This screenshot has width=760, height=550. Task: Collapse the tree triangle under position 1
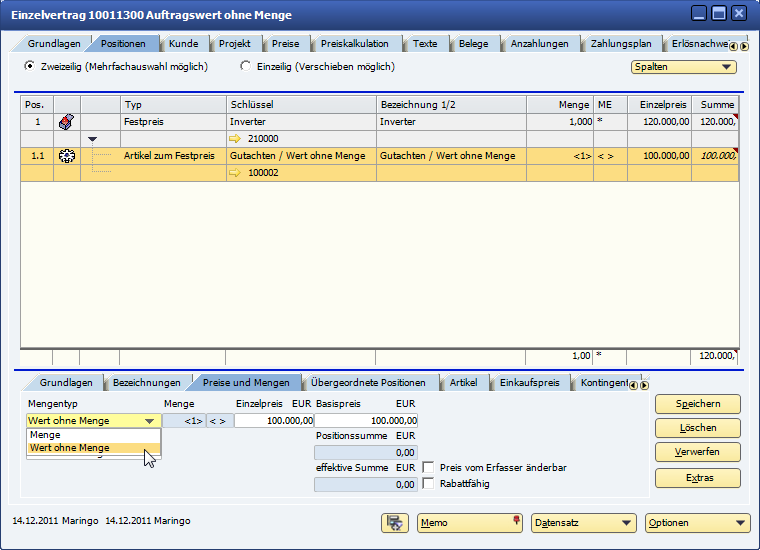coord(93,139)
